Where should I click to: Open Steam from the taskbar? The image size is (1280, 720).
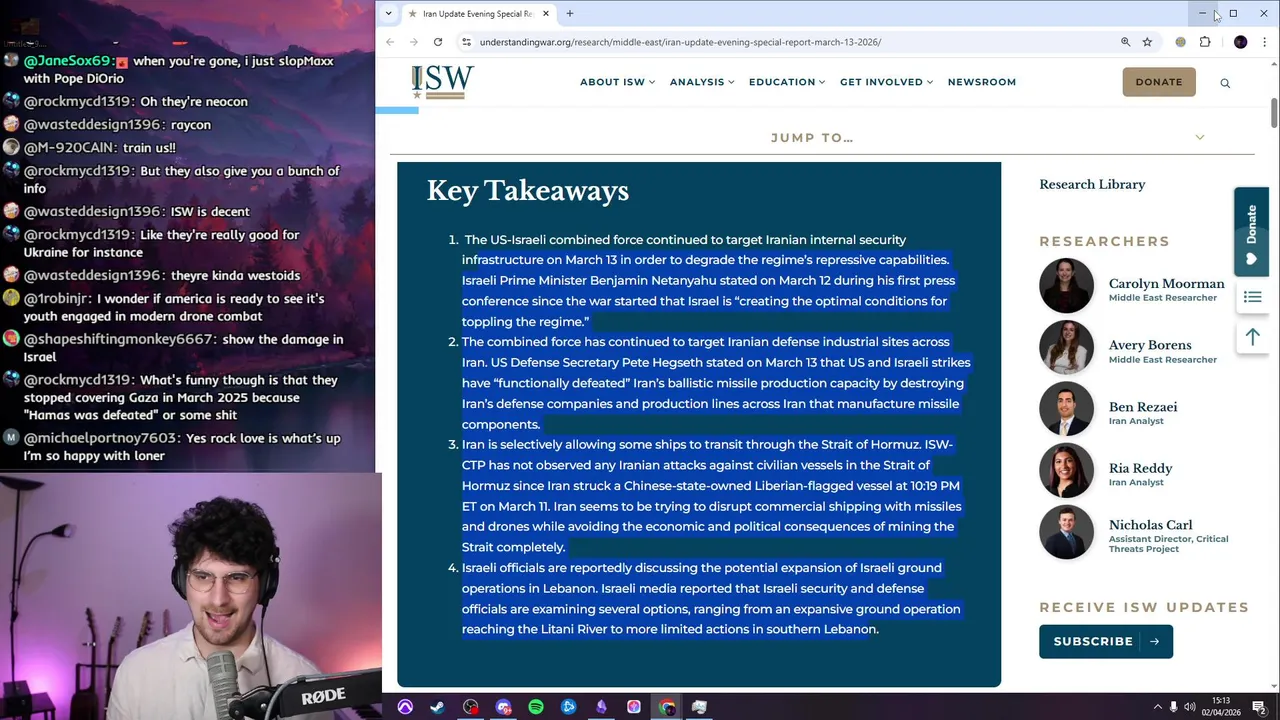(x=438, y=707)
